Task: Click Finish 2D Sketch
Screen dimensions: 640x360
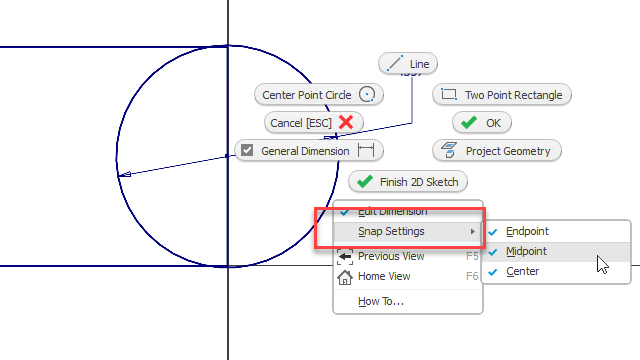Action: 408,182
